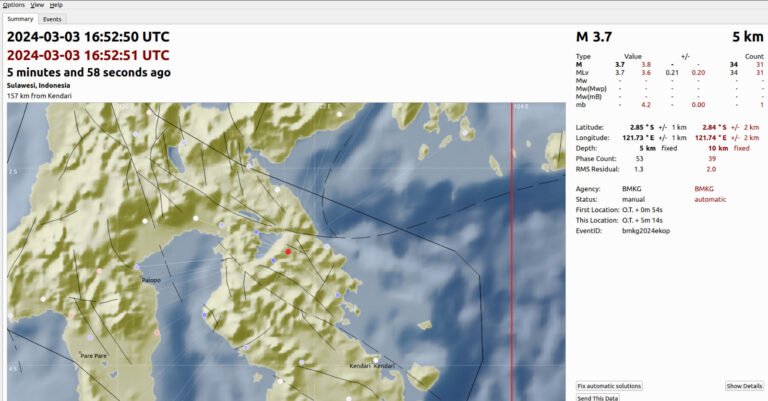Click the EventID value bmkg2024ekop

[646, 231]
